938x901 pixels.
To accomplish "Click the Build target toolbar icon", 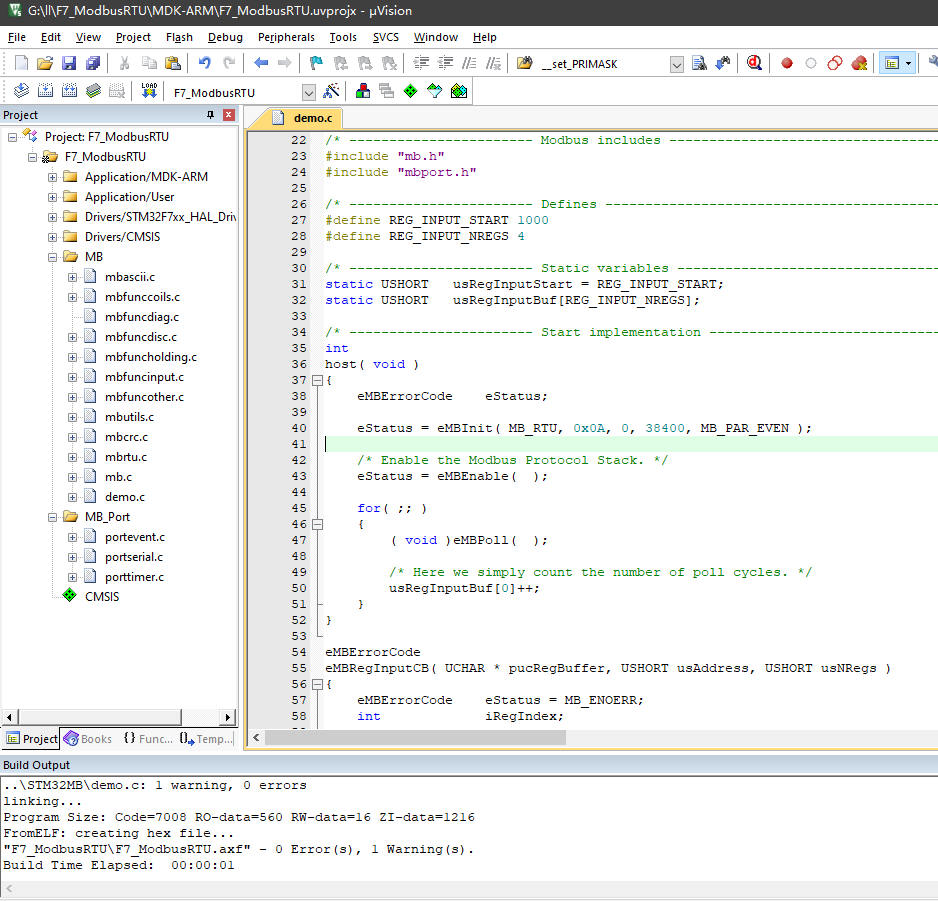I will coord(45,91).
